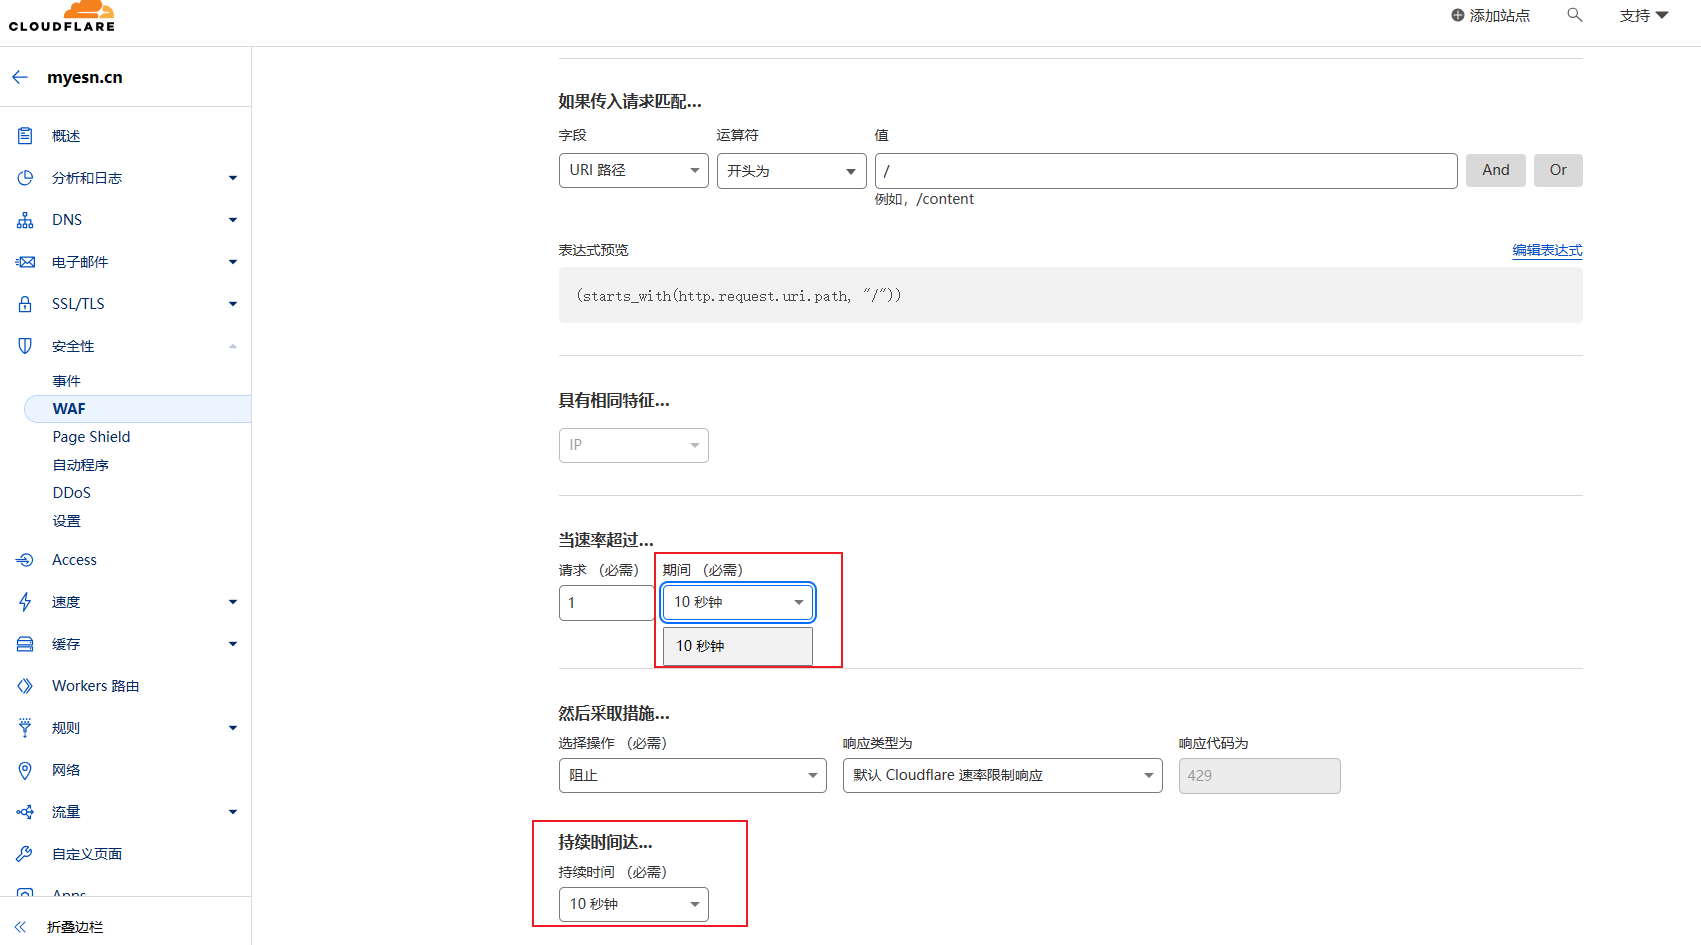Click the DNS network icon
1701x945 pixels.
[25, 220]
